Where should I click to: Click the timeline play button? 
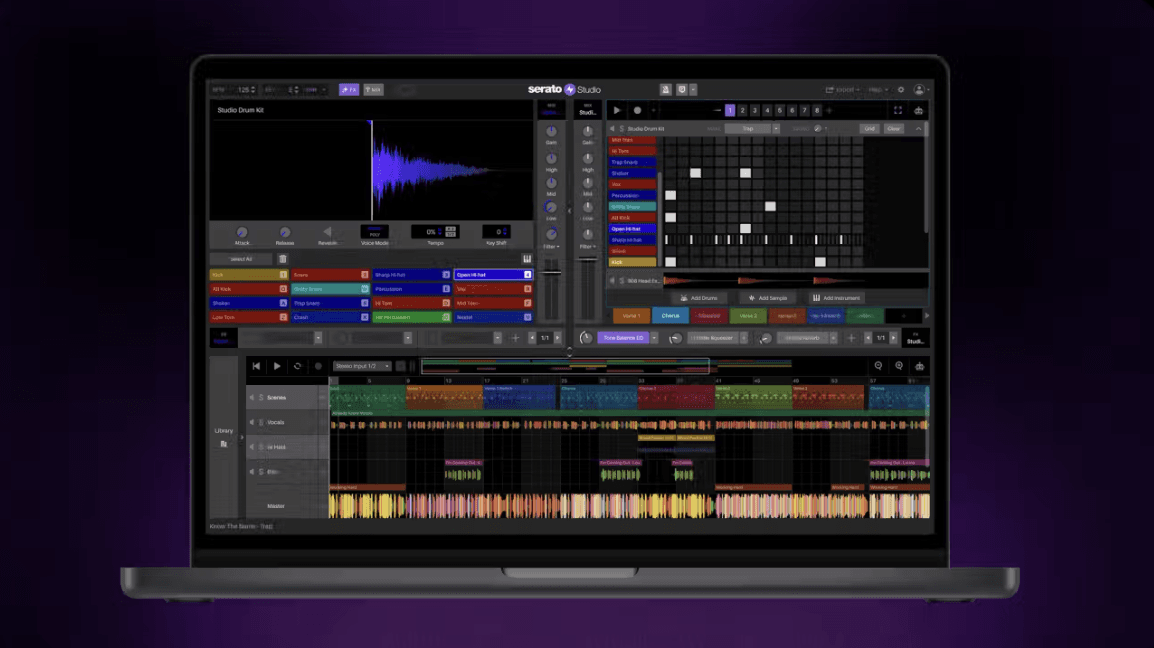(x=277, y=366)
